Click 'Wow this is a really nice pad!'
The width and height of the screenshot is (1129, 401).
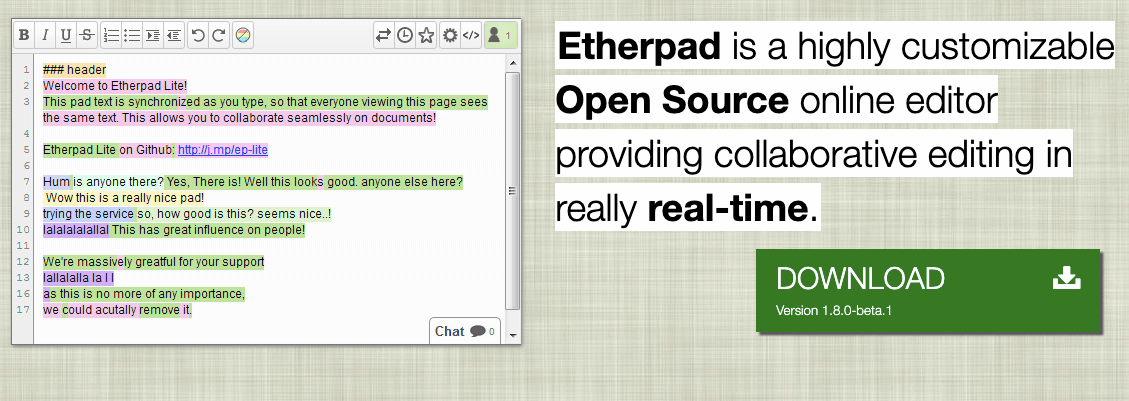[x=125, y=197]
